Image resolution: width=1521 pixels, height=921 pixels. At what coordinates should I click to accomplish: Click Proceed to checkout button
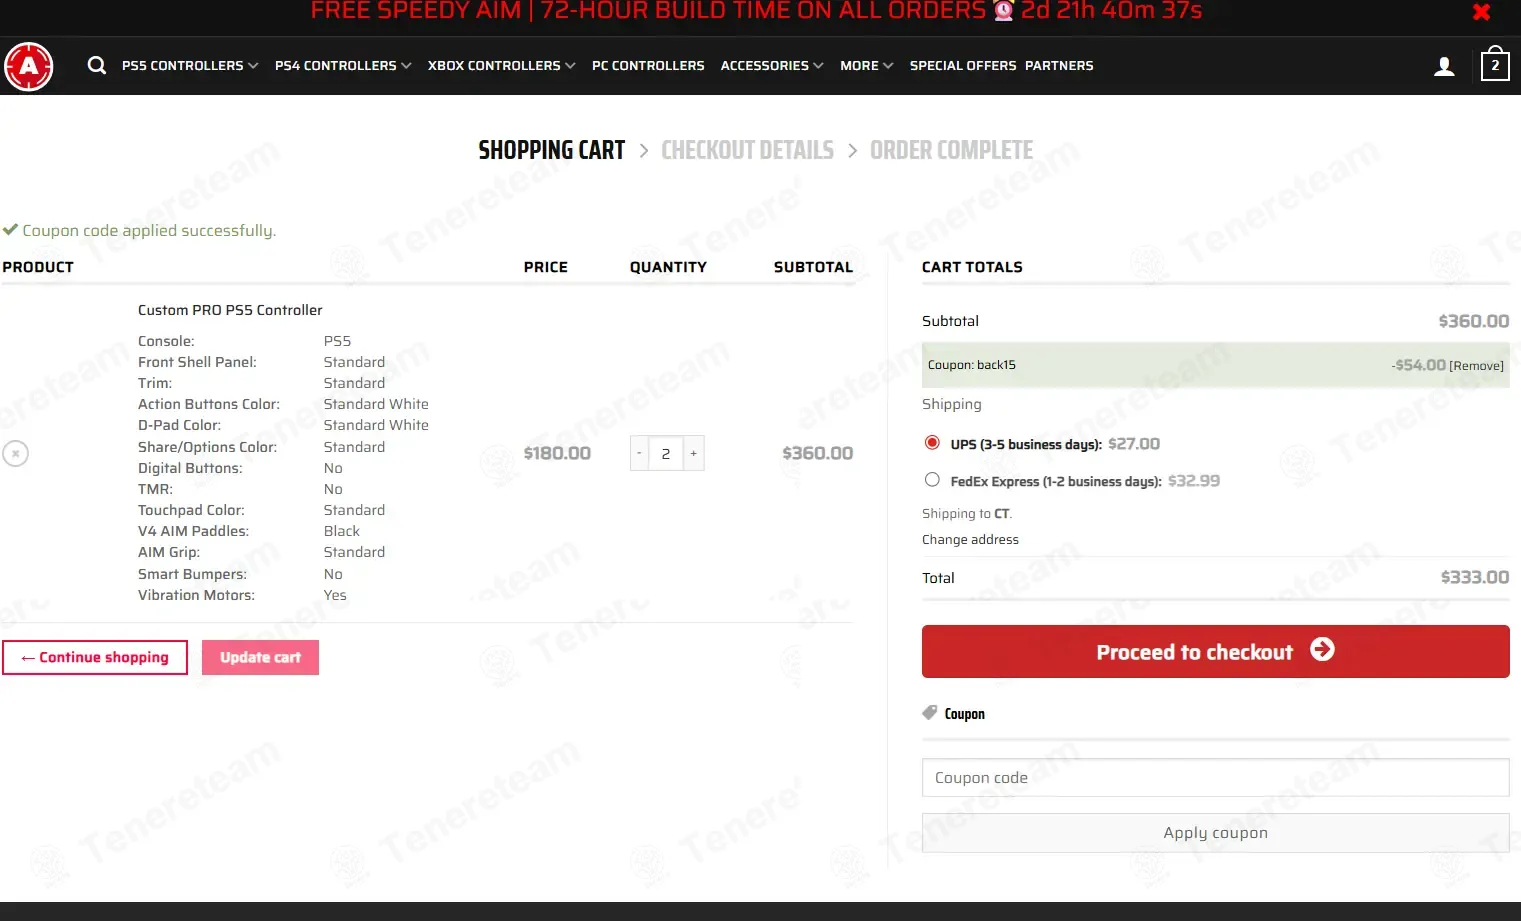tap(1216, 651)
